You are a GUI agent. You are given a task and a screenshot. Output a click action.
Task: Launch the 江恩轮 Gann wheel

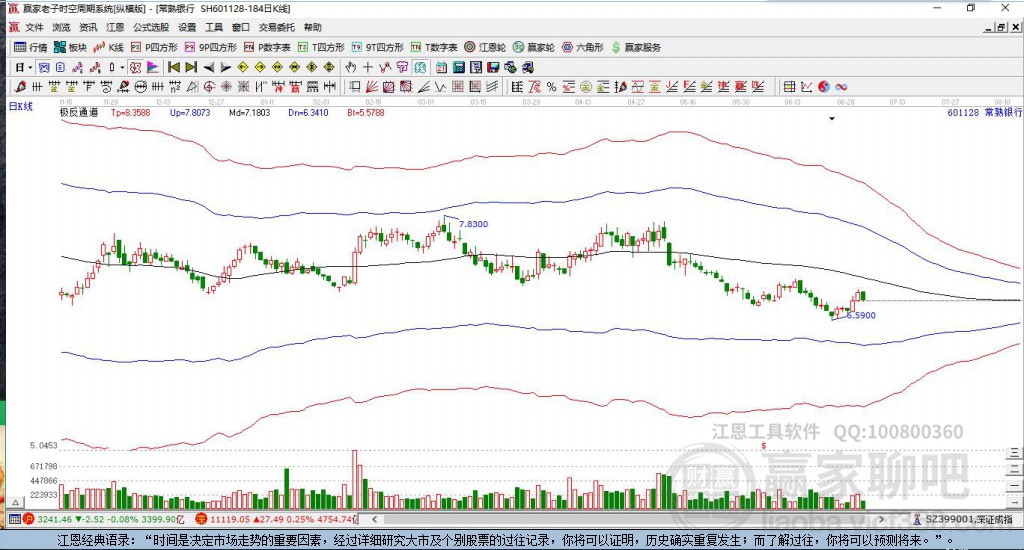point(485,47)
